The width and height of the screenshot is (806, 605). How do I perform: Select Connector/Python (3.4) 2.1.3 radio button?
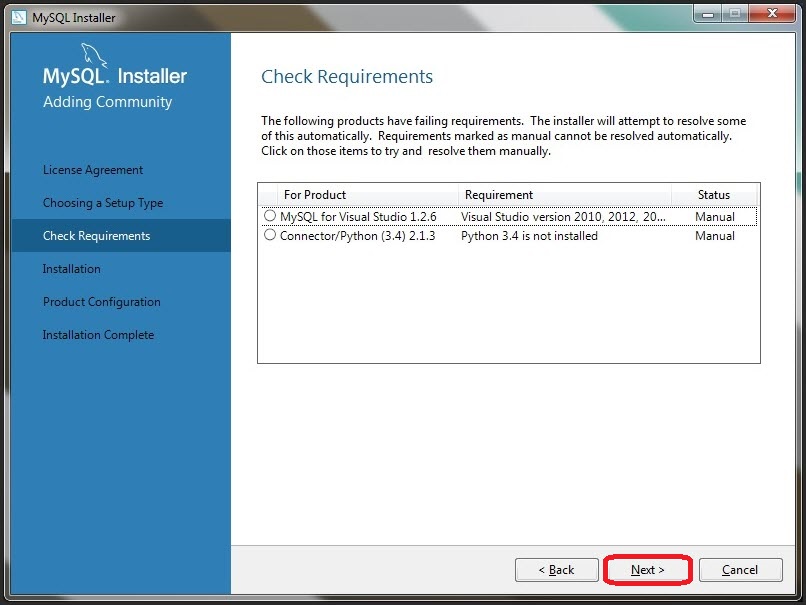click(x=270, y=235)
